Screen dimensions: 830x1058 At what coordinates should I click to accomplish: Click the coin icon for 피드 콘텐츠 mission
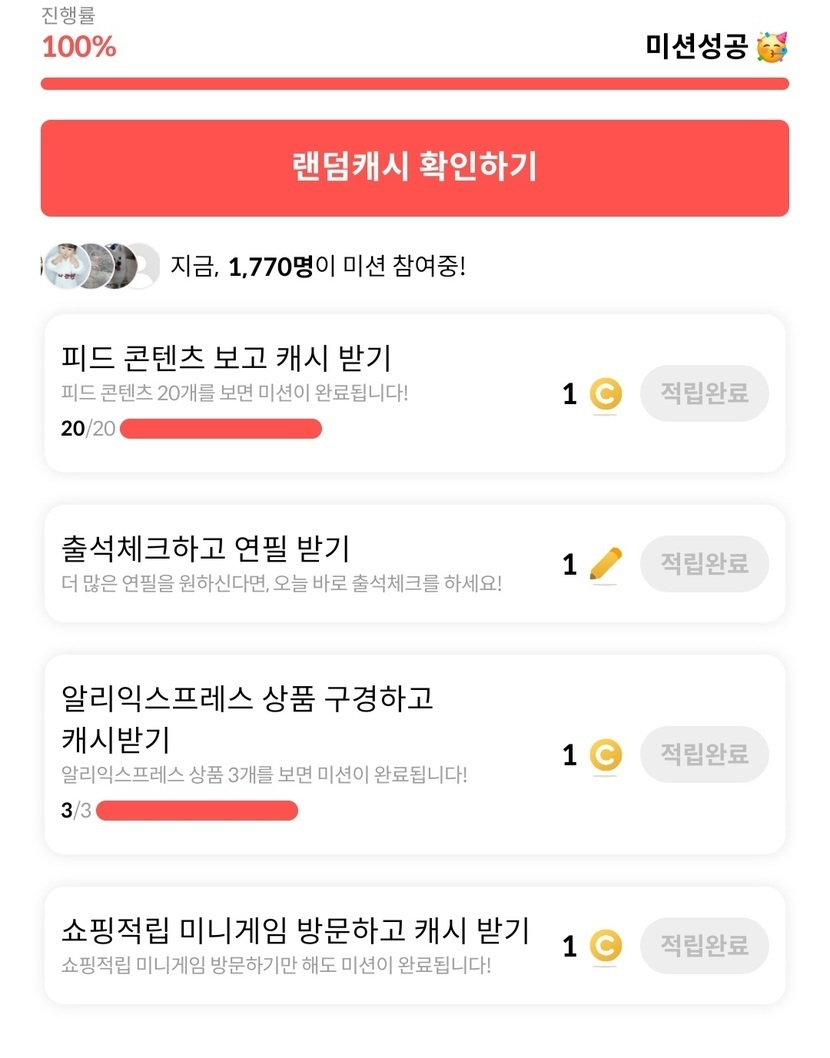[x=604, y=395]
